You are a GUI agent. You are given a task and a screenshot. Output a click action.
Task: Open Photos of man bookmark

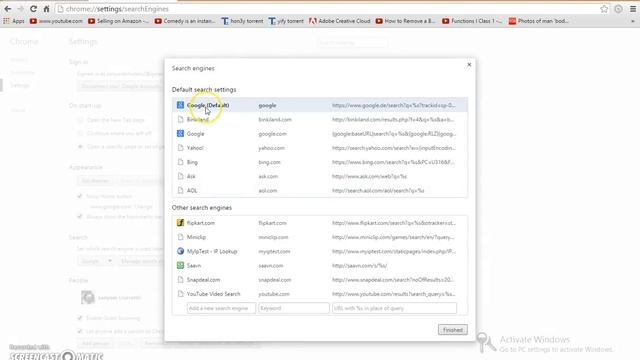(x=538, y=21)
